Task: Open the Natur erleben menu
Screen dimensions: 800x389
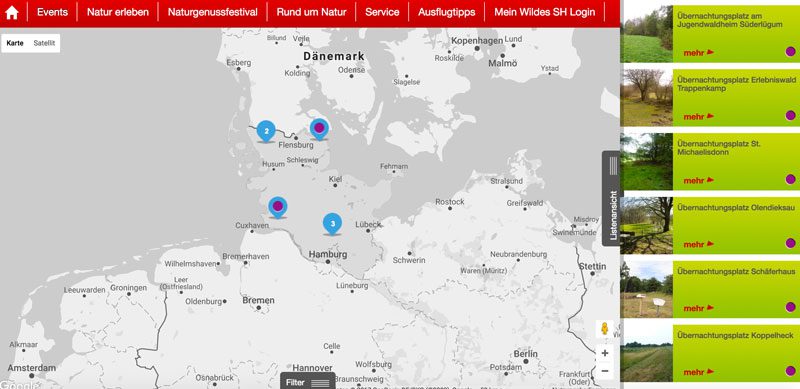Action: tap(118, 12)
